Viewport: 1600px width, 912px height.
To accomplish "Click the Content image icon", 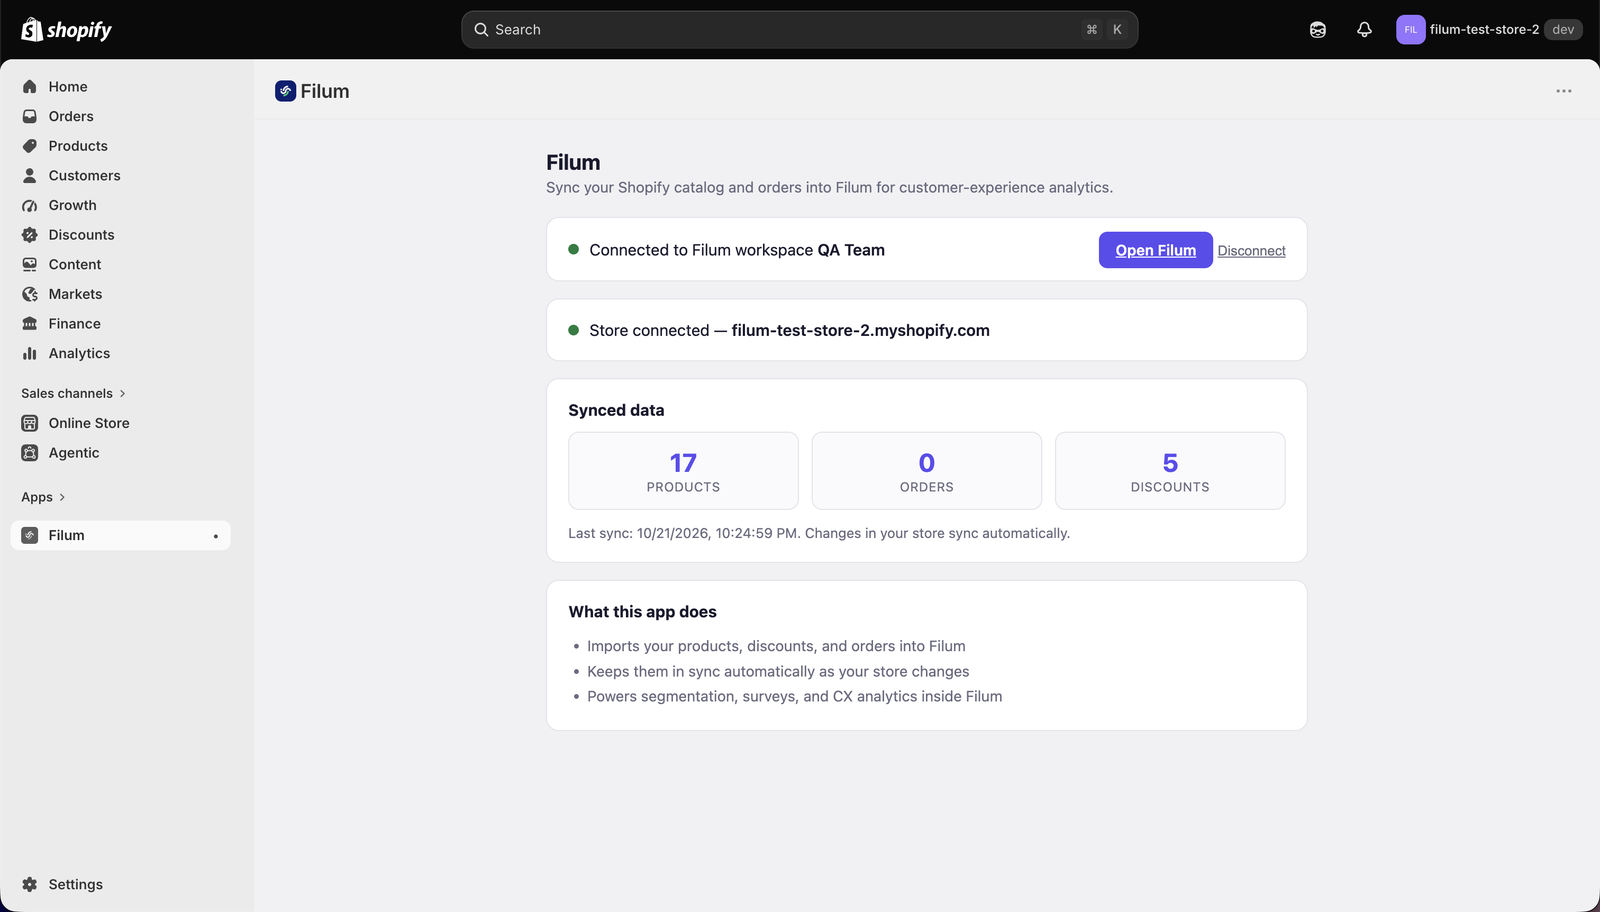I will [30, 264].
